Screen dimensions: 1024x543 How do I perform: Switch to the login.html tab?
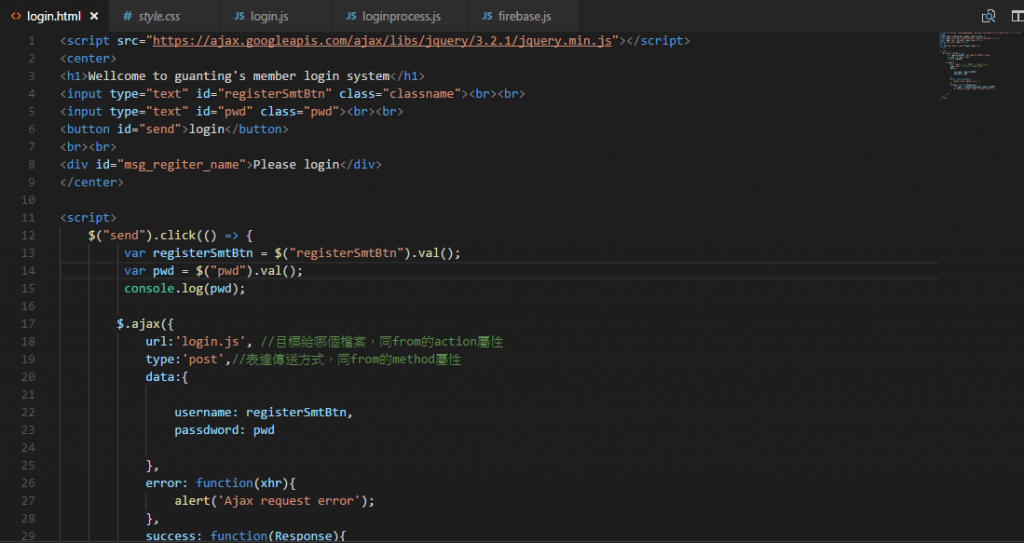[x=54, y=16]
